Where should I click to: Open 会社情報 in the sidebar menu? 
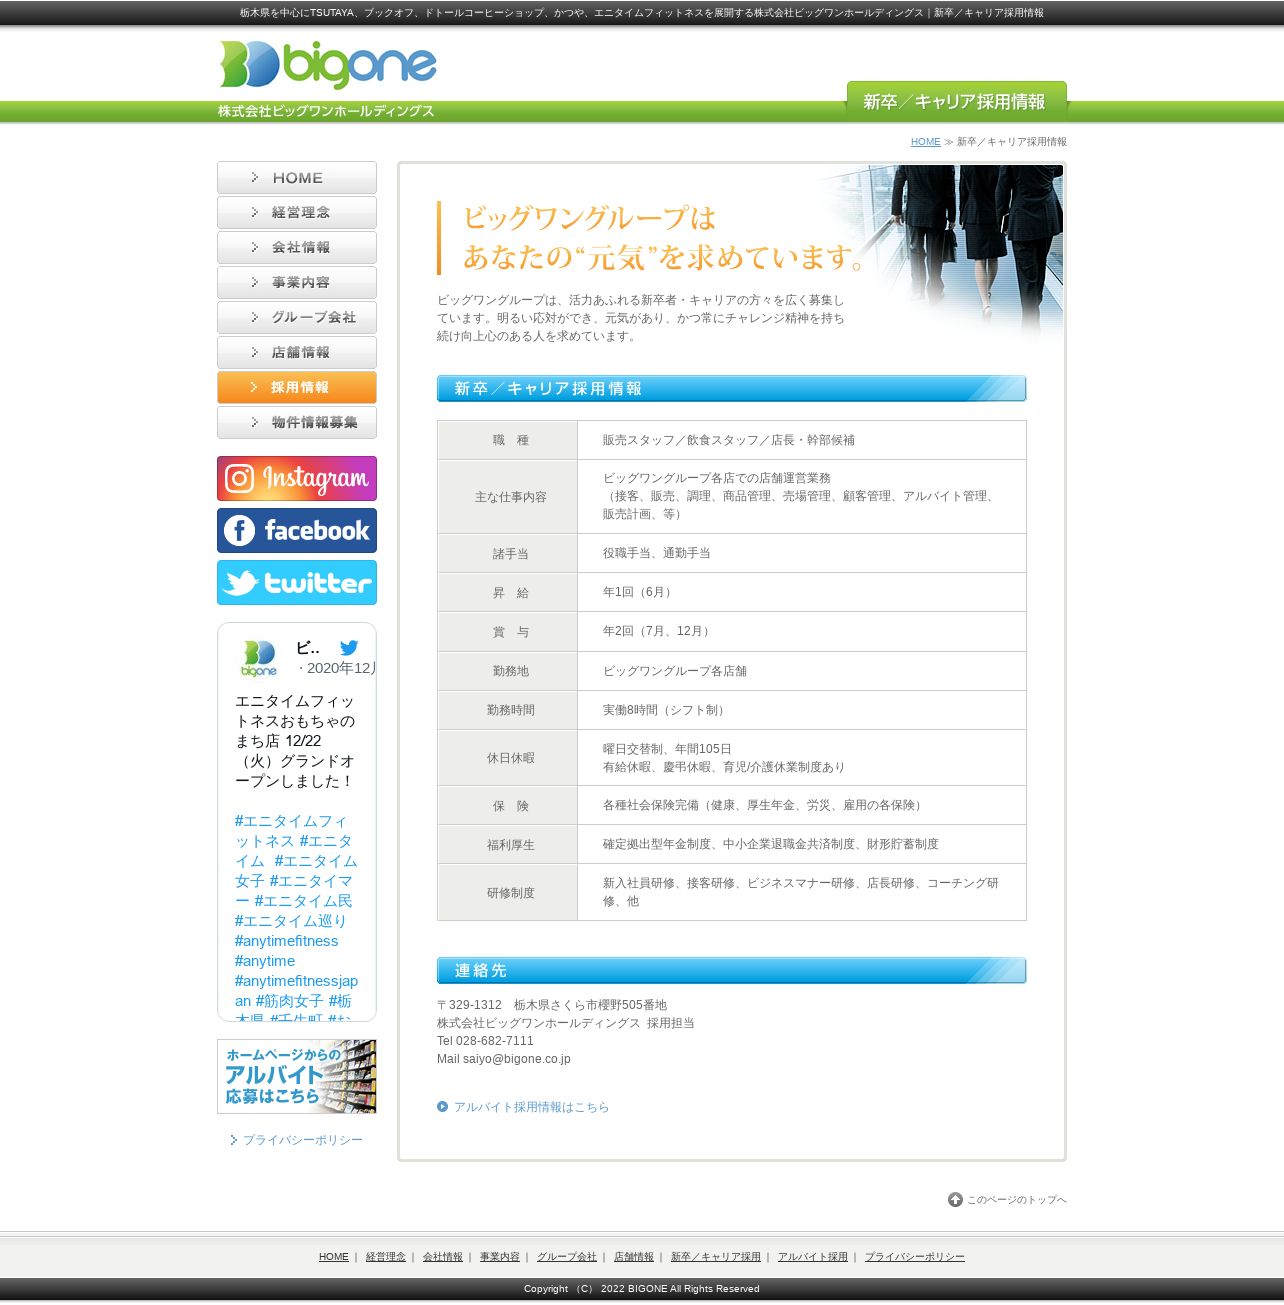[297, 248]
